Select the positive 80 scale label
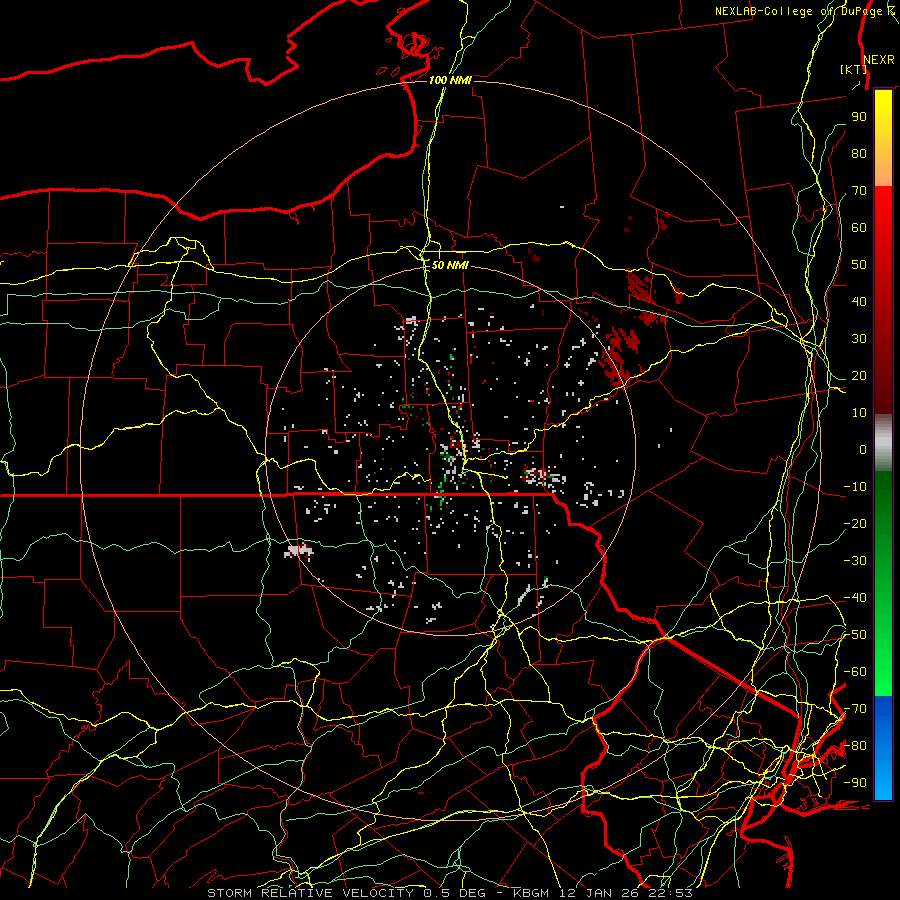 (x=859, y=154)
